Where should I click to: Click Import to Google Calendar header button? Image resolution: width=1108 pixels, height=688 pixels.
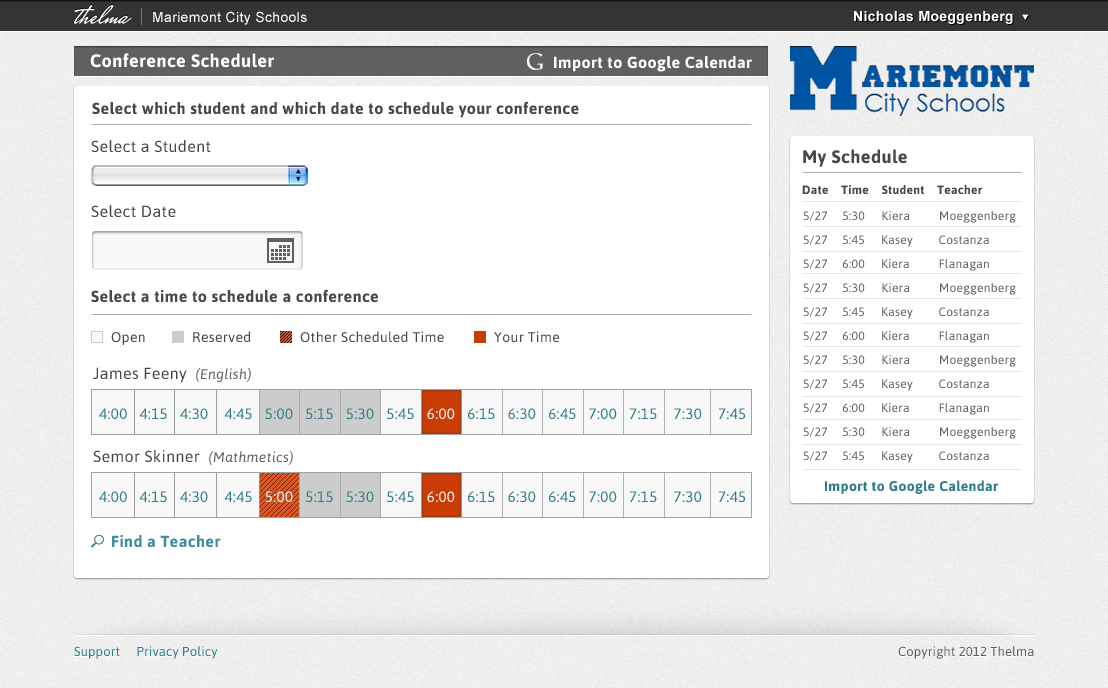click(x=651, y=62)
